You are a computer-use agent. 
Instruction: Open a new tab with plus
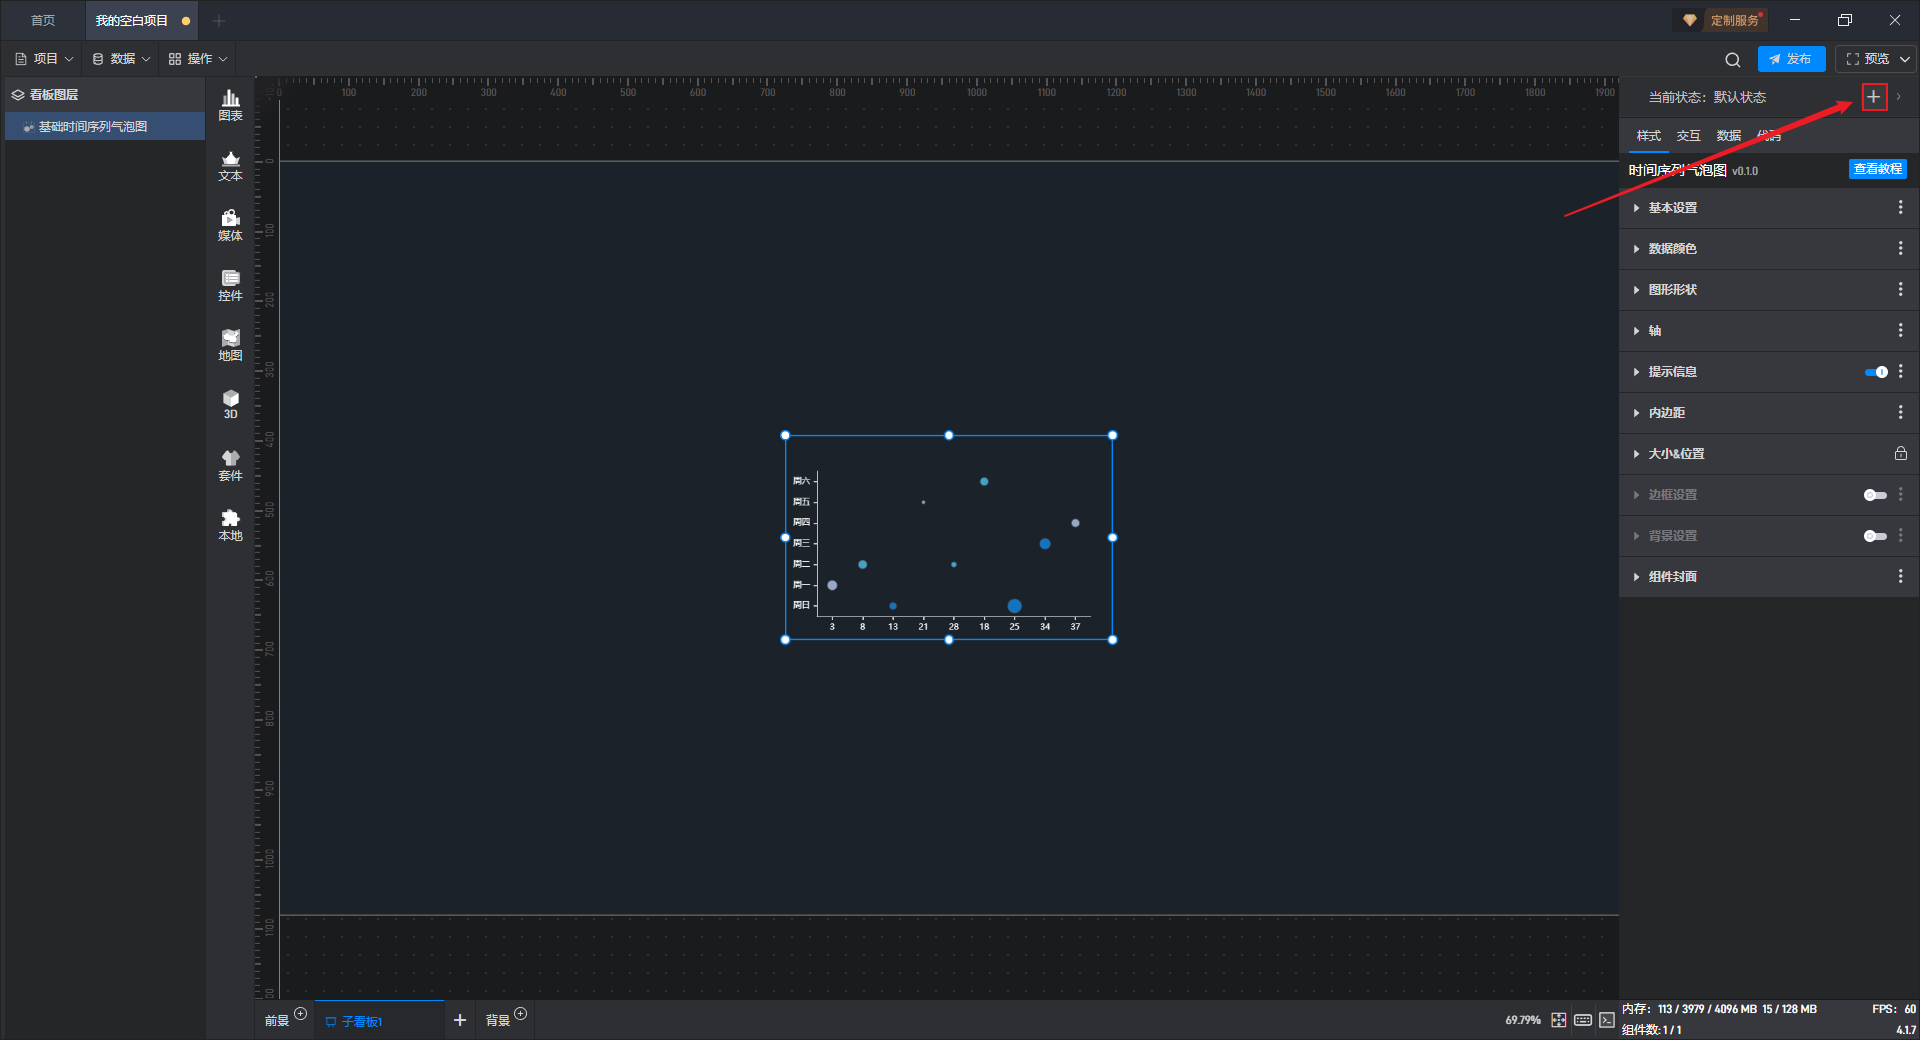[x=219, y=20]
